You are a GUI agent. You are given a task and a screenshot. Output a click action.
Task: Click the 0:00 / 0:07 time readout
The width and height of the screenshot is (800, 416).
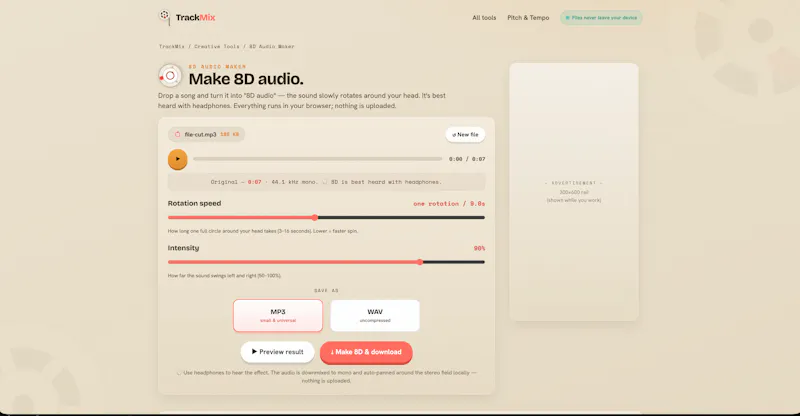tap(467, 159)
